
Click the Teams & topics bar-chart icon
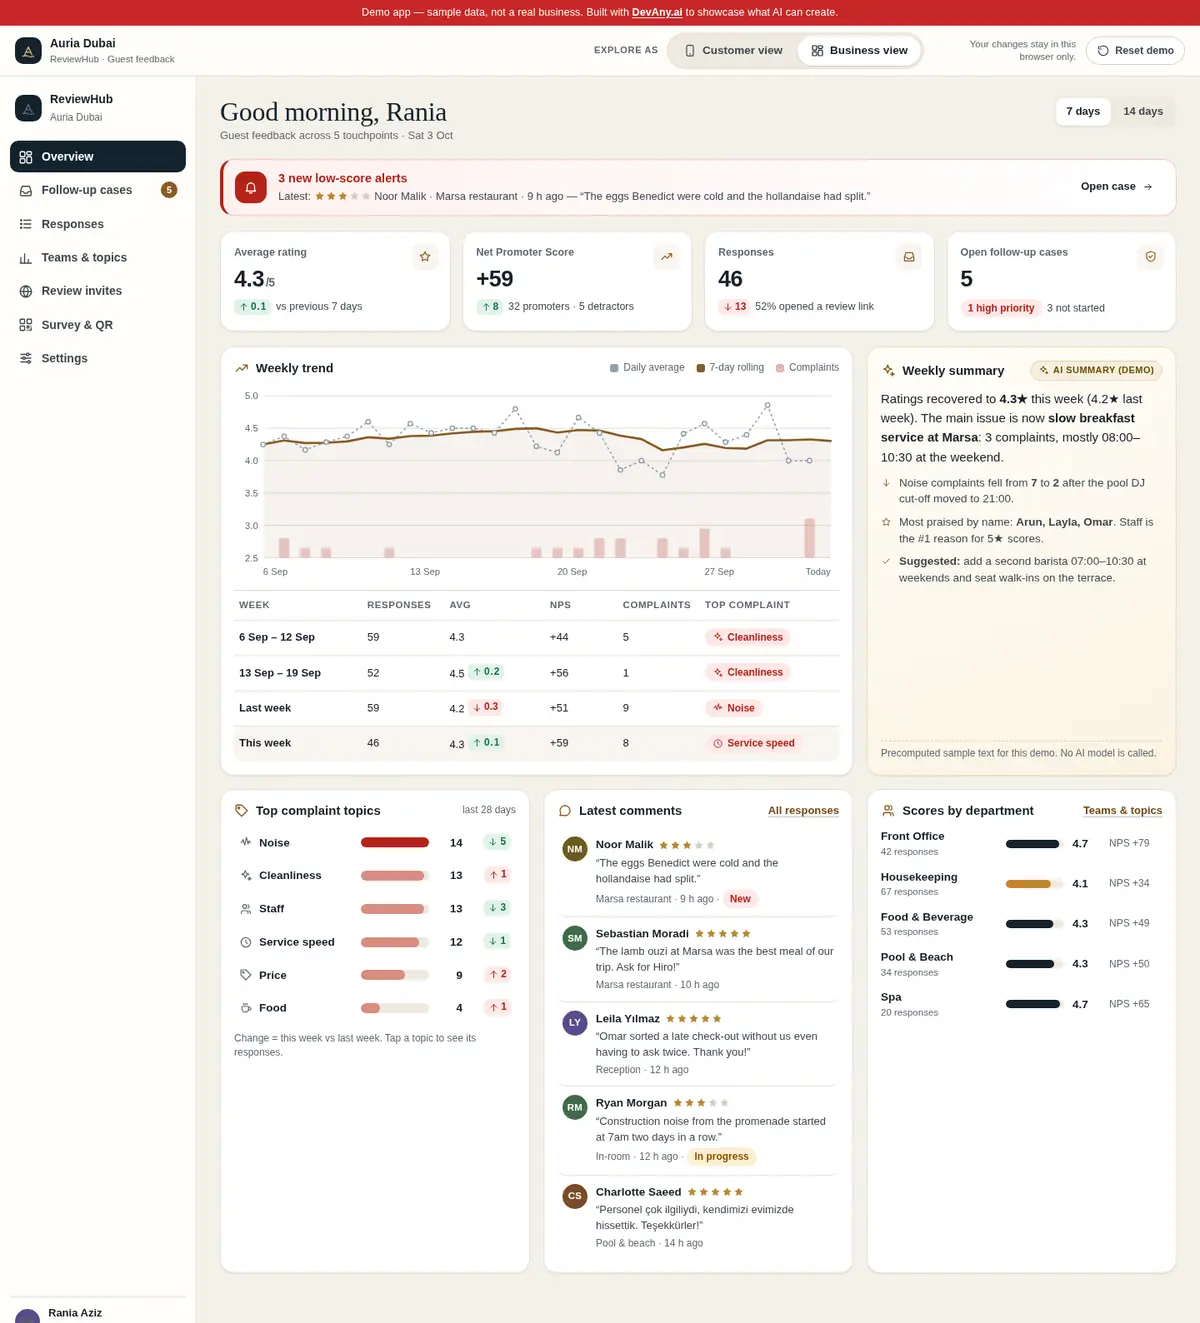[26, 258]
